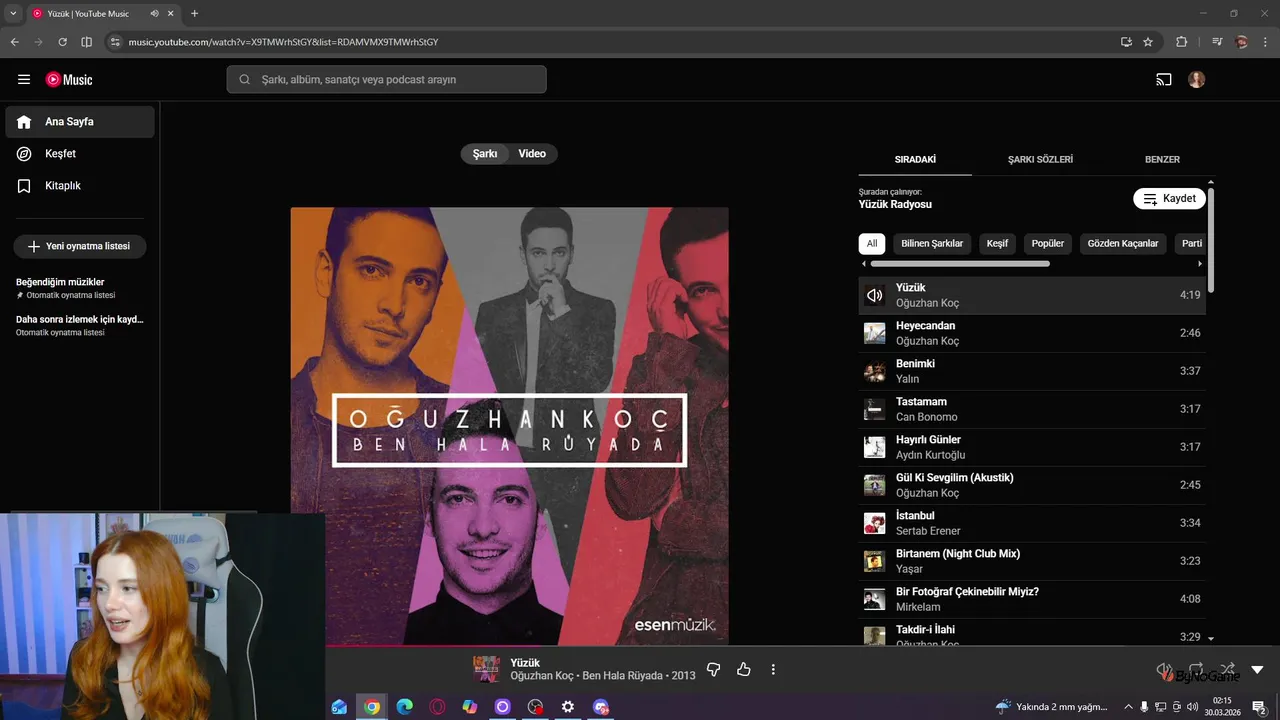Play Gül Ki Sevgilim (Akustik)
This screenshot has height=720, width=1280.
1032,485
